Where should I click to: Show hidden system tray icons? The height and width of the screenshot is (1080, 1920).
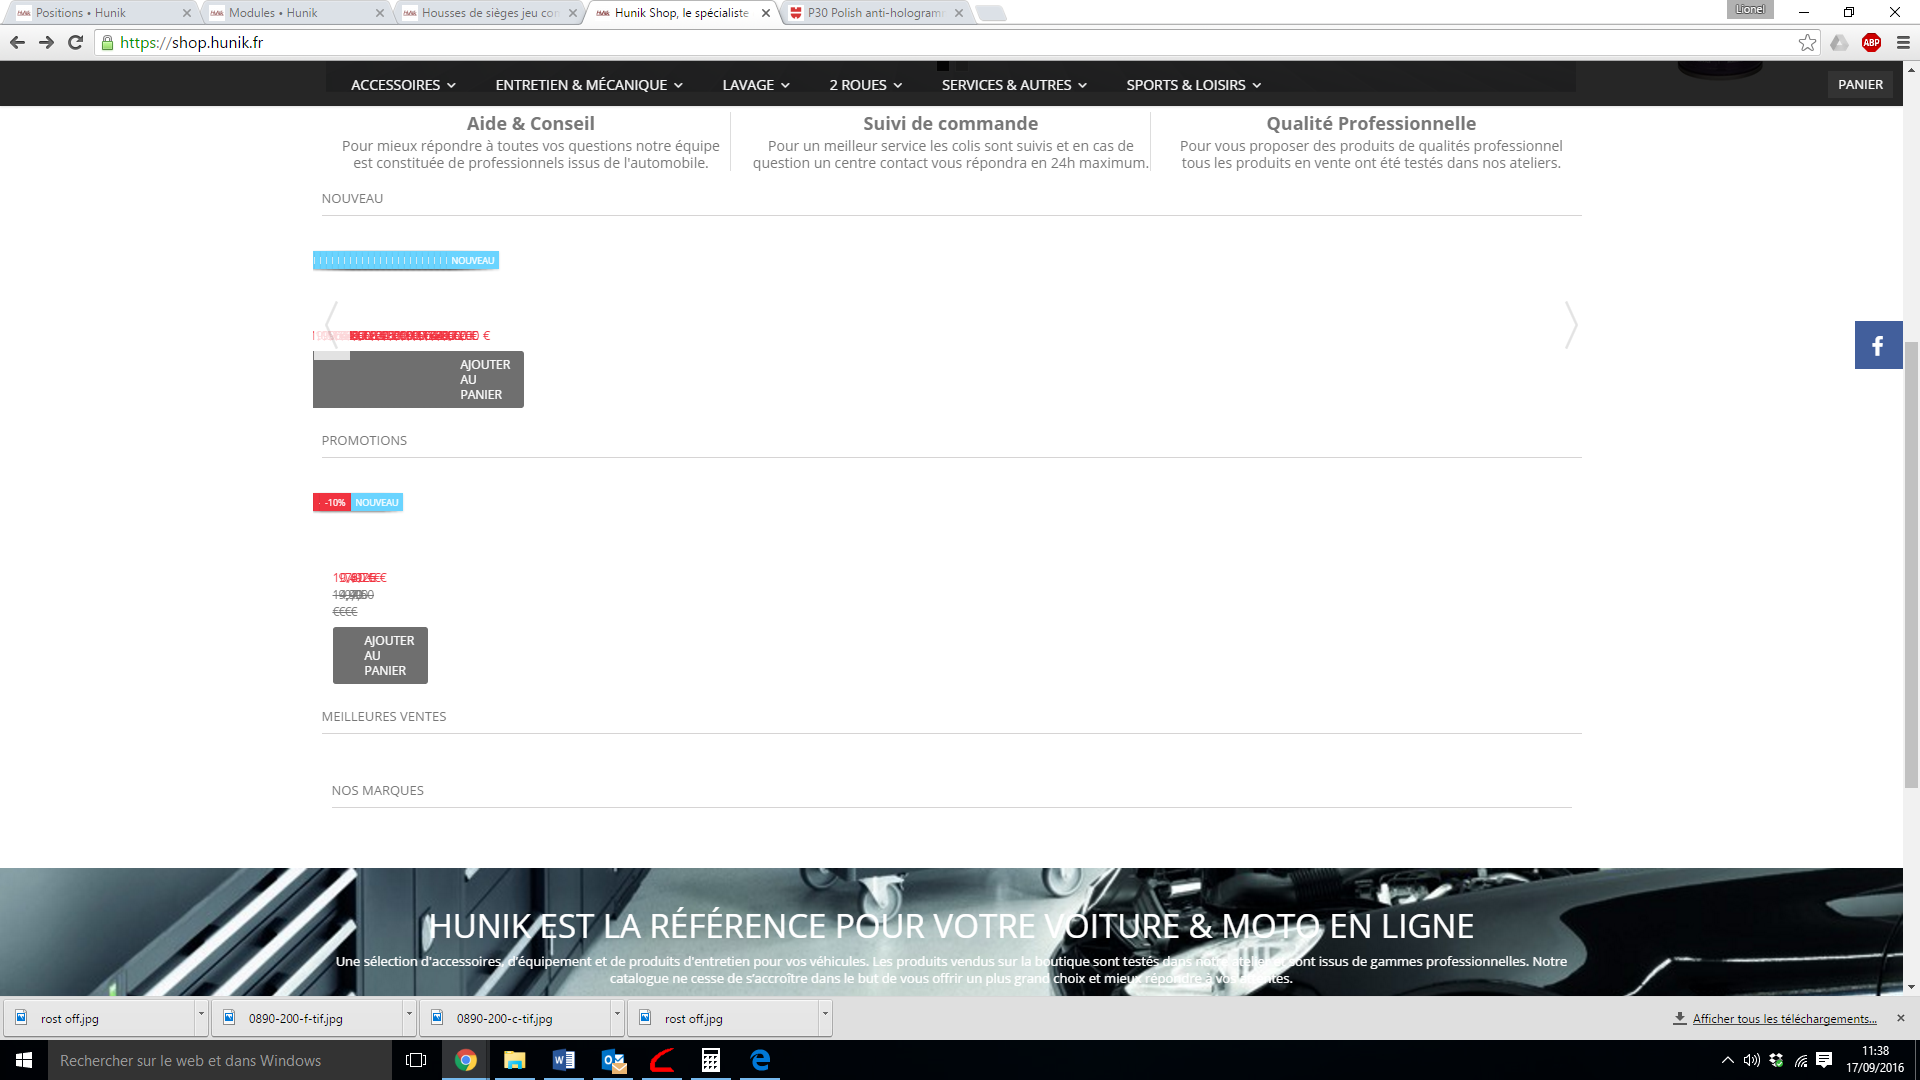click(1728, 1060)
